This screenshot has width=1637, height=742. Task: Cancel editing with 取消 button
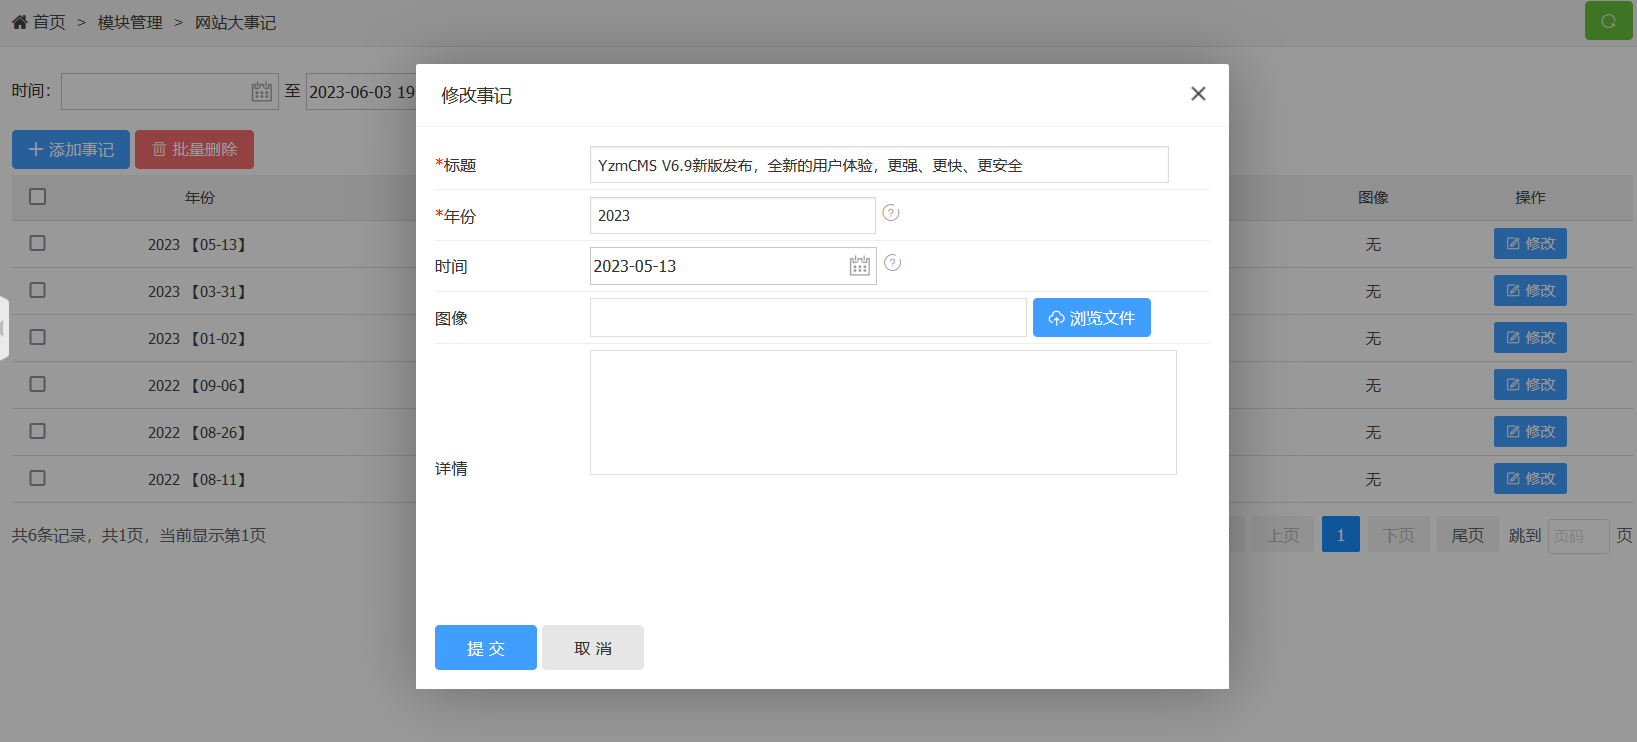593,648
